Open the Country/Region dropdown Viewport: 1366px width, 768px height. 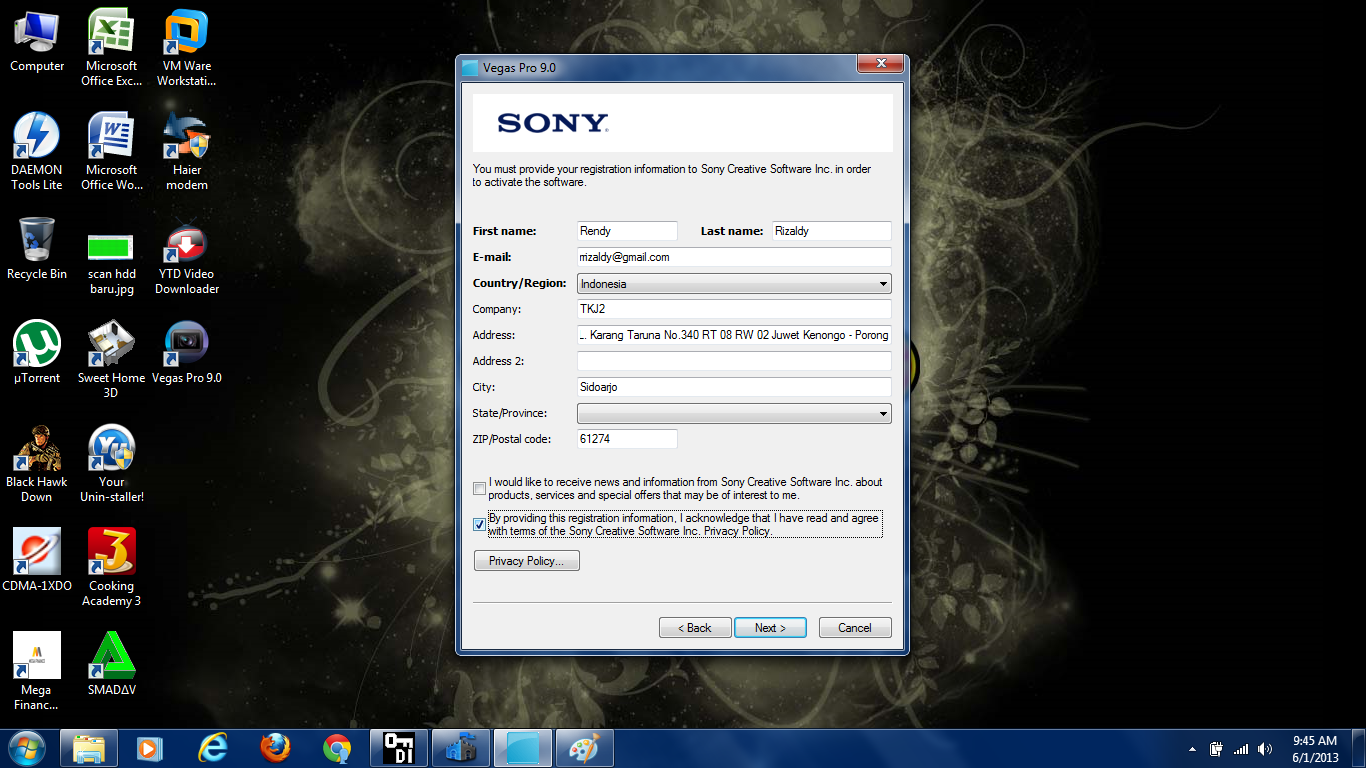(x=734, y=284)
